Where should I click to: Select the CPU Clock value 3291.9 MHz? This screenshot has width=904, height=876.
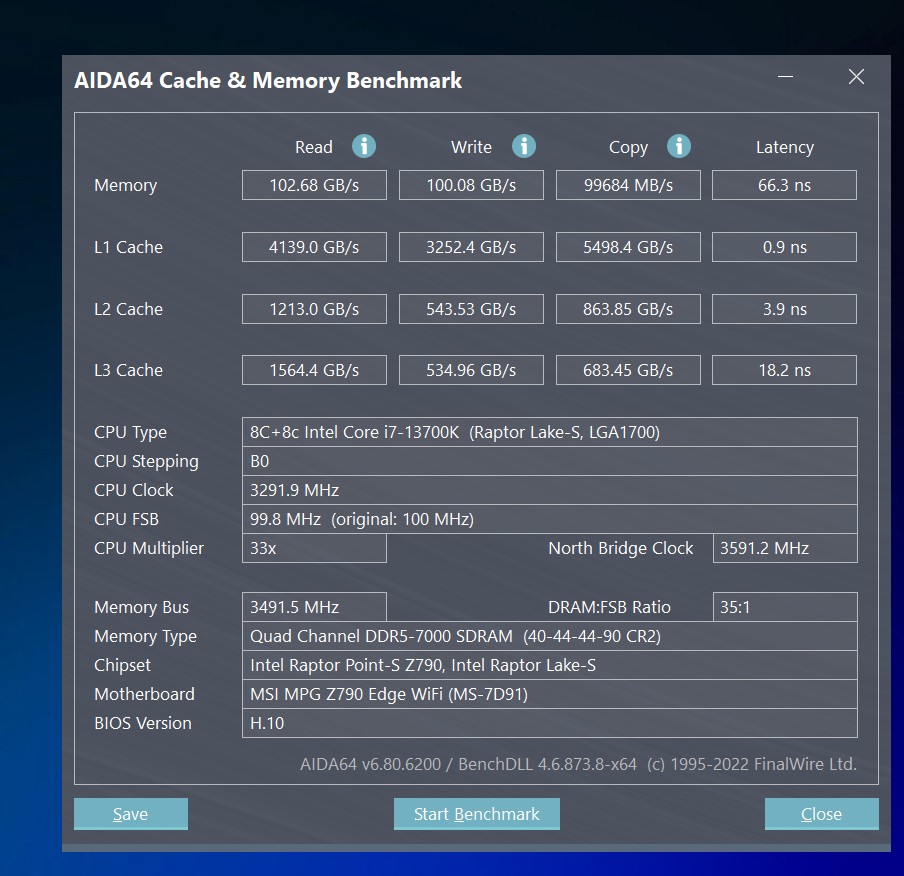tap(550, 490)
